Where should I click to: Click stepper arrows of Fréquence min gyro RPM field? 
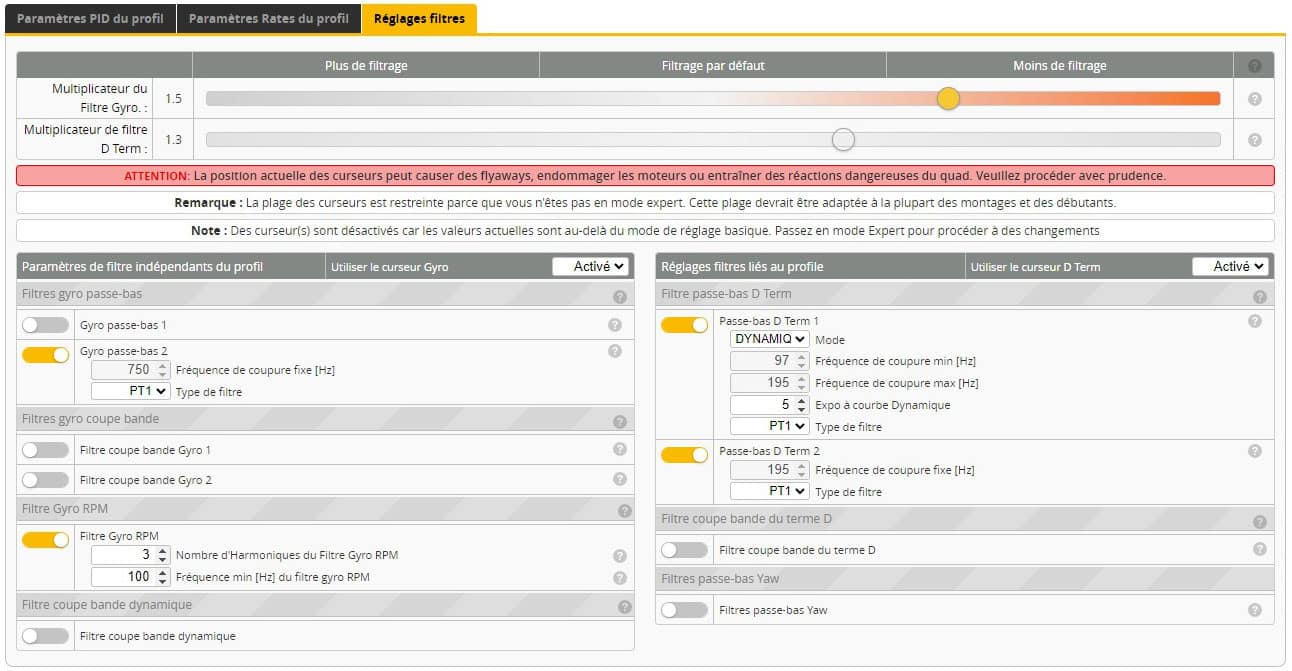(163, 576)
